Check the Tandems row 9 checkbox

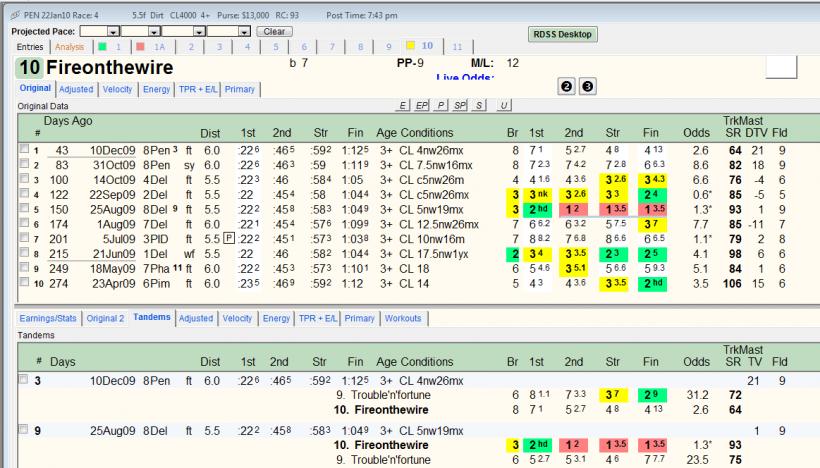click(24, 429)
